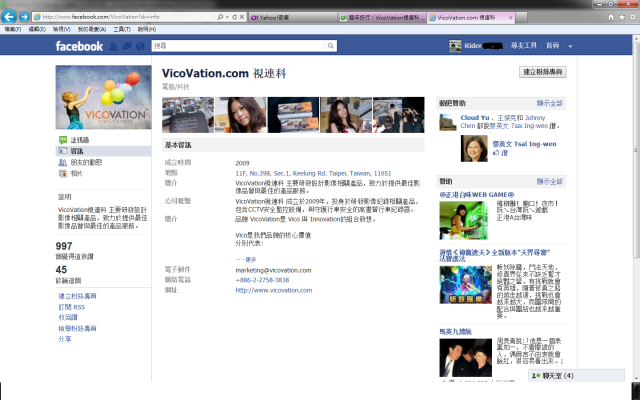Click the browser Home icon

coord(611,17)
